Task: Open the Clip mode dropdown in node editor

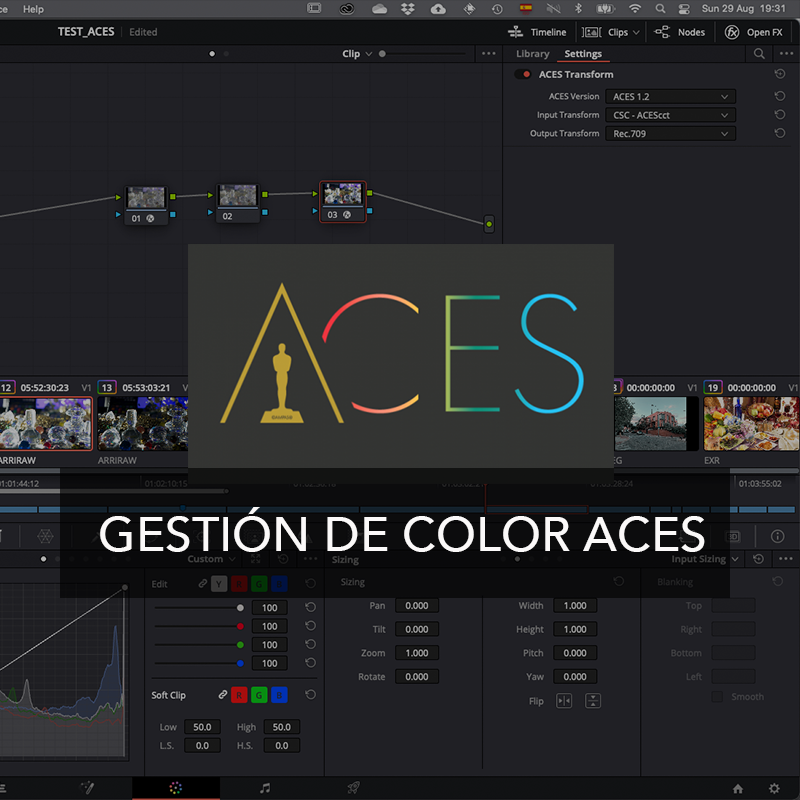Action: pos(357,54)
